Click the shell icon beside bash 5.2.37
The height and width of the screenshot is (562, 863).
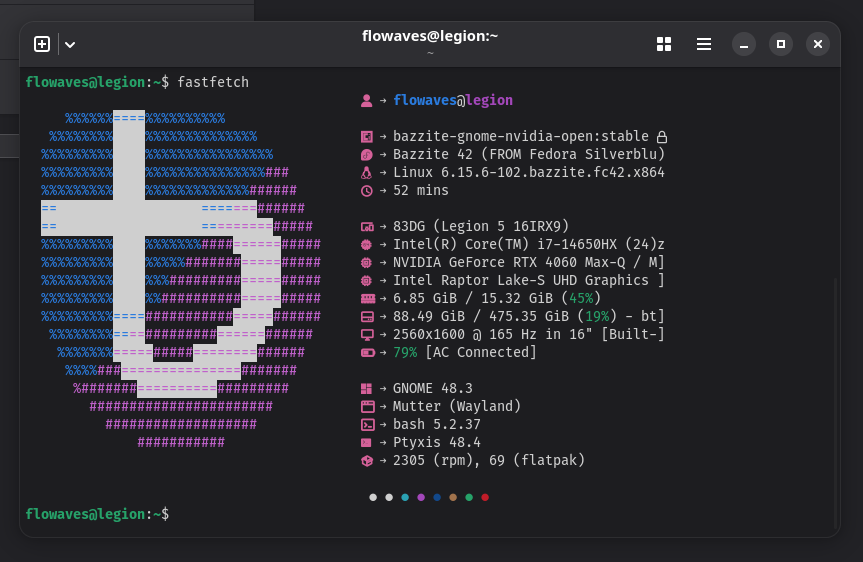(x=367, y=424)
